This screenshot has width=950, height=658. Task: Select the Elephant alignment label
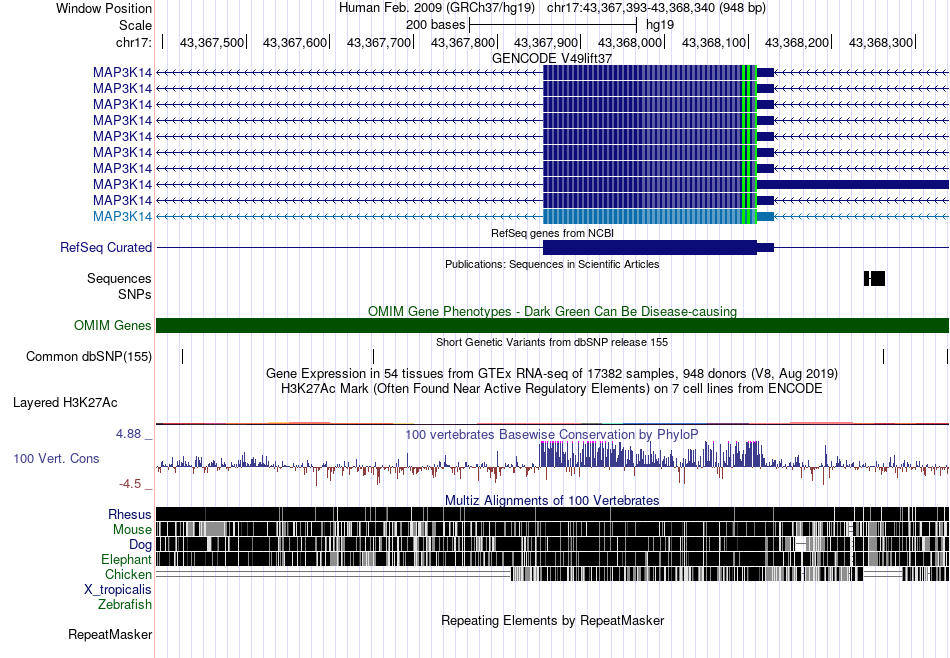pos(127,559)
